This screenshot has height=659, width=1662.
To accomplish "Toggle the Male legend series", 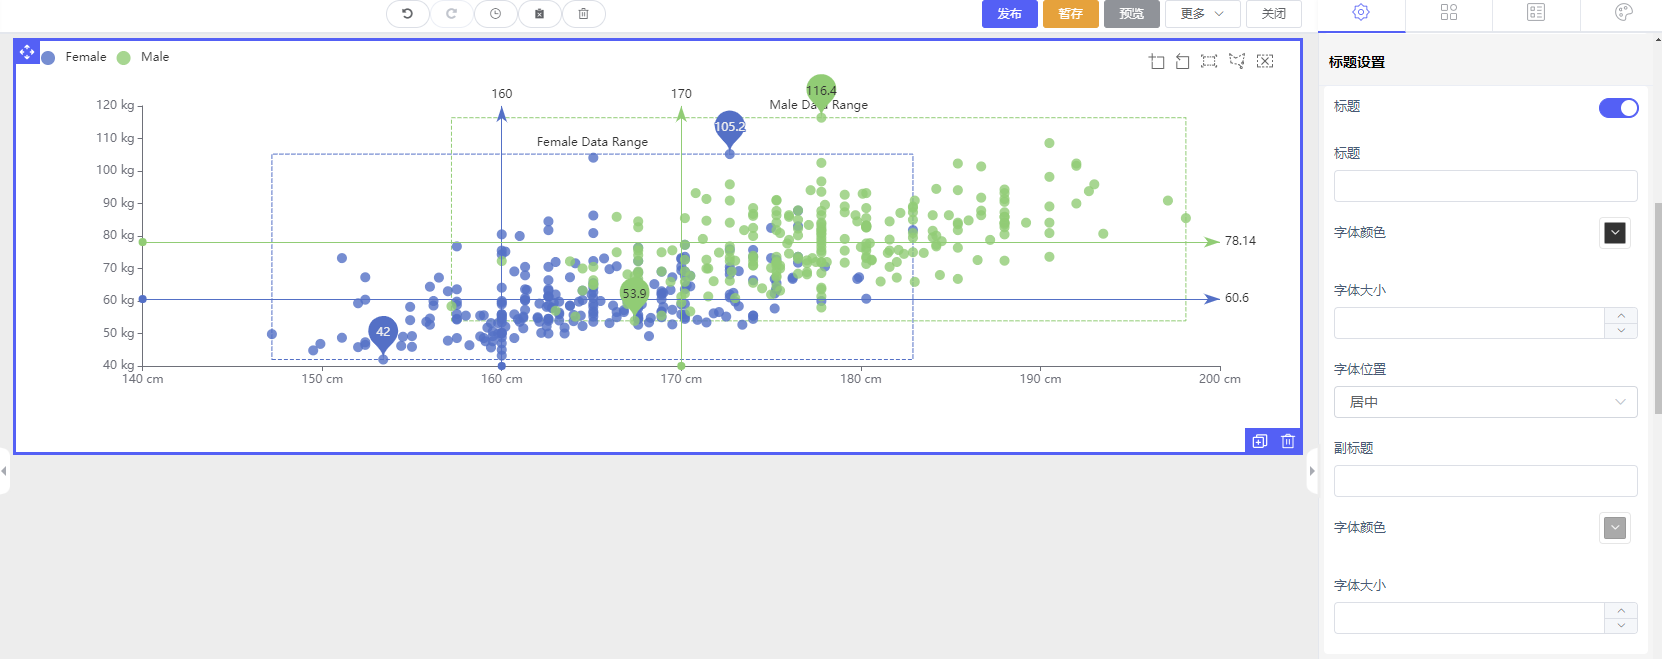I will tap(144, 57).
